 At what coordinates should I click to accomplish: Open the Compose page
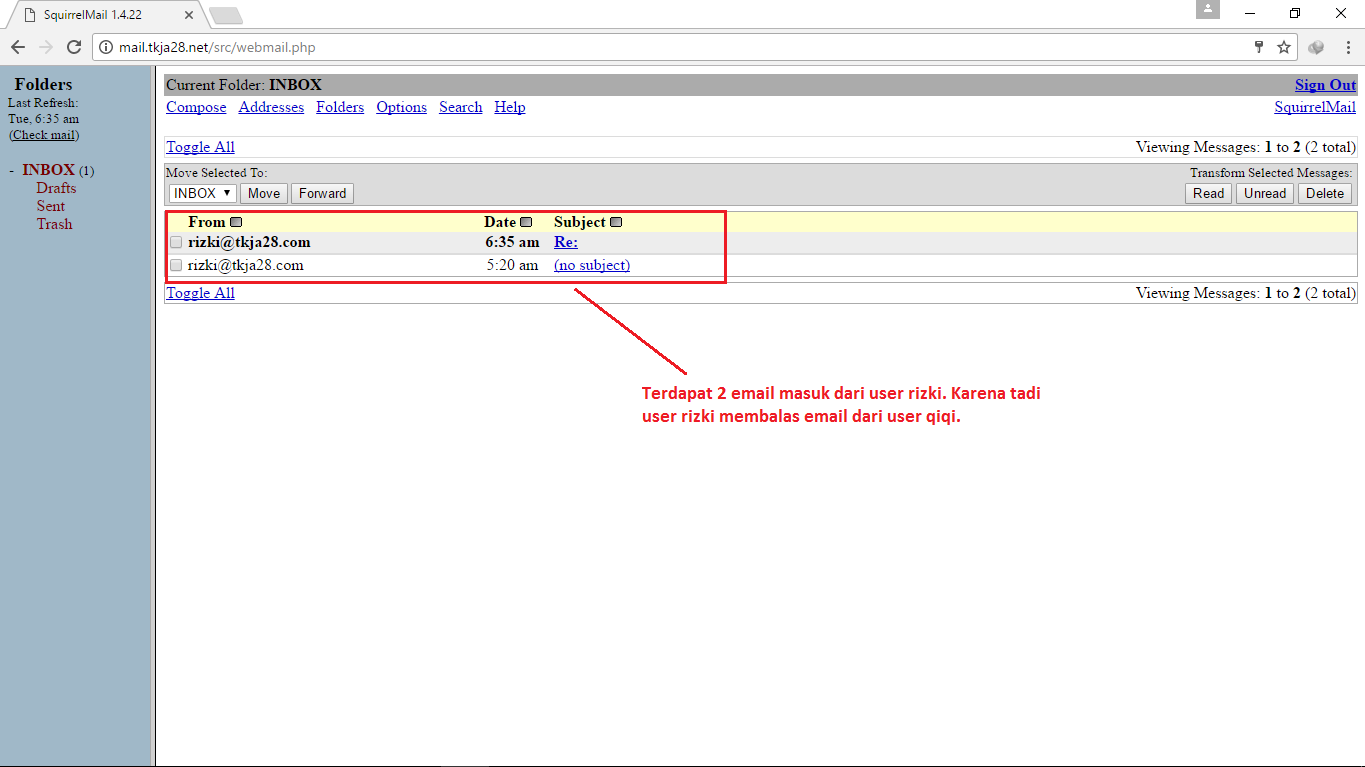[x=196, y=107]
